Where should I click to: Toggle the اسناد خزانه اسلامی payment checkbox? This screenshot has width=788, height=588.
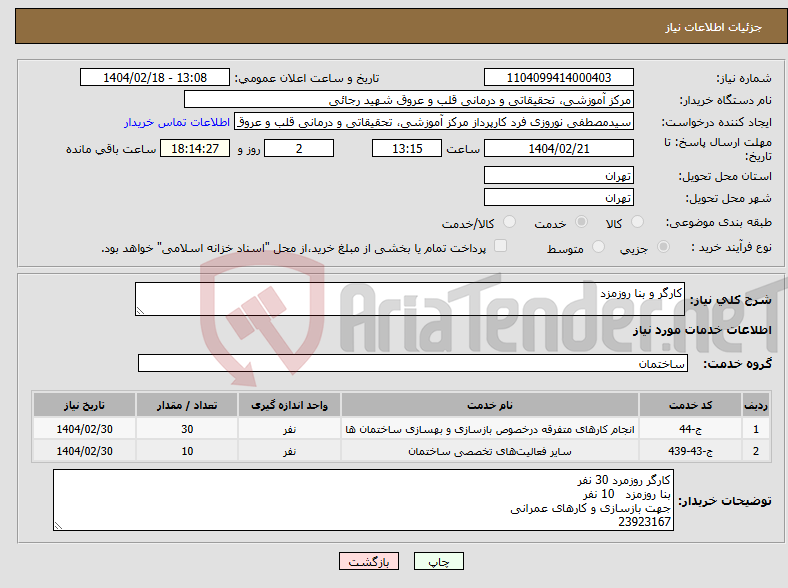[500, 246]
